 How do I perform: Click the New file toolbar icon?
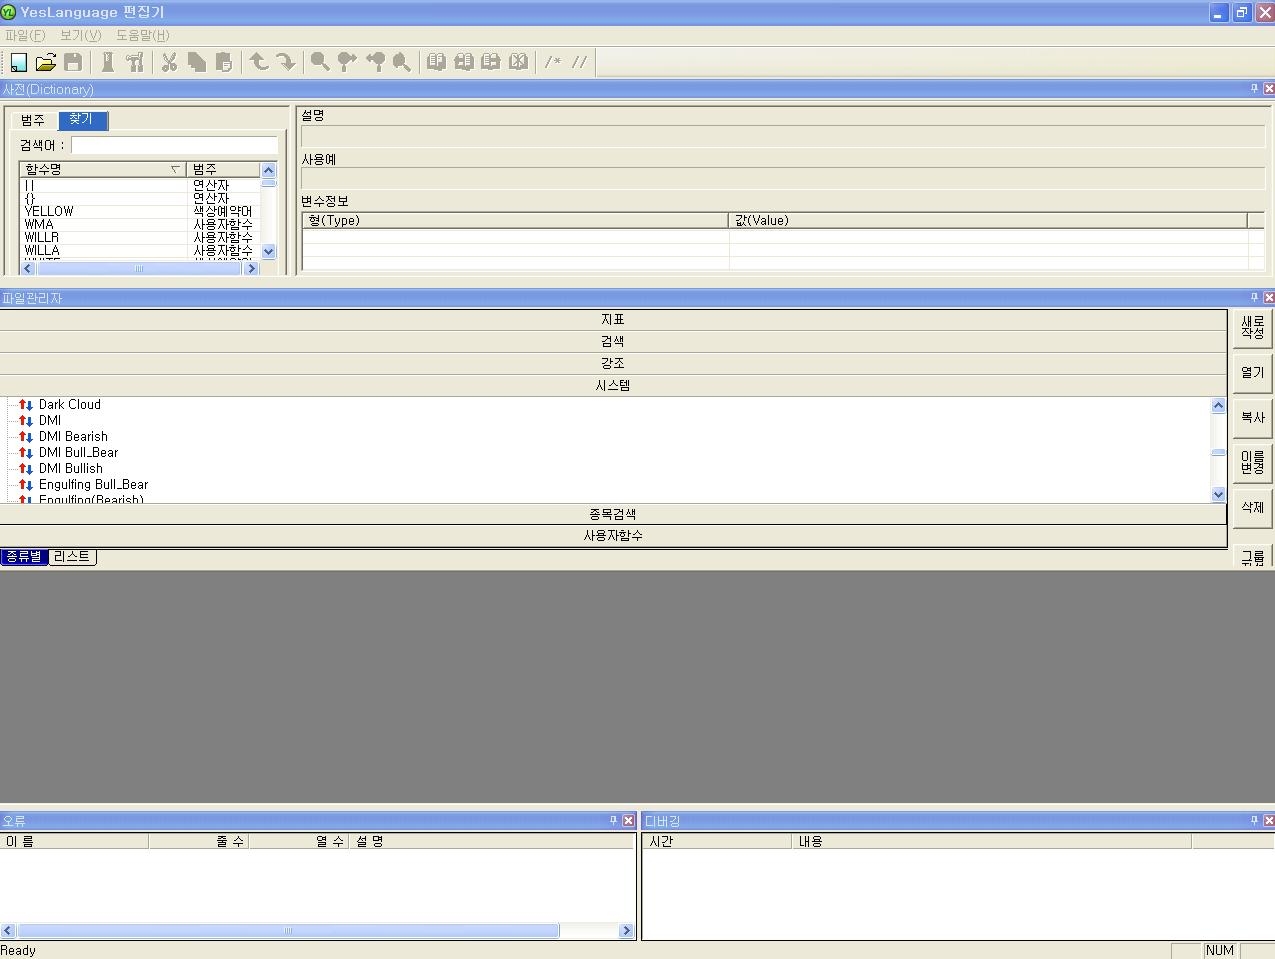click(18, 62)
